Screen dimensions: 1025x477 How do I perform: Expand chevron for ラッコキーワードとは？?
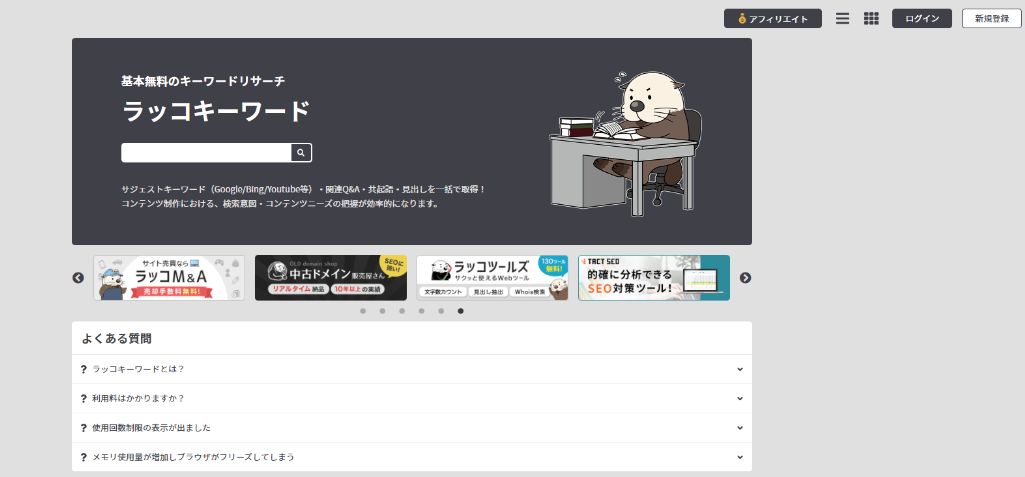pos(740,369)
